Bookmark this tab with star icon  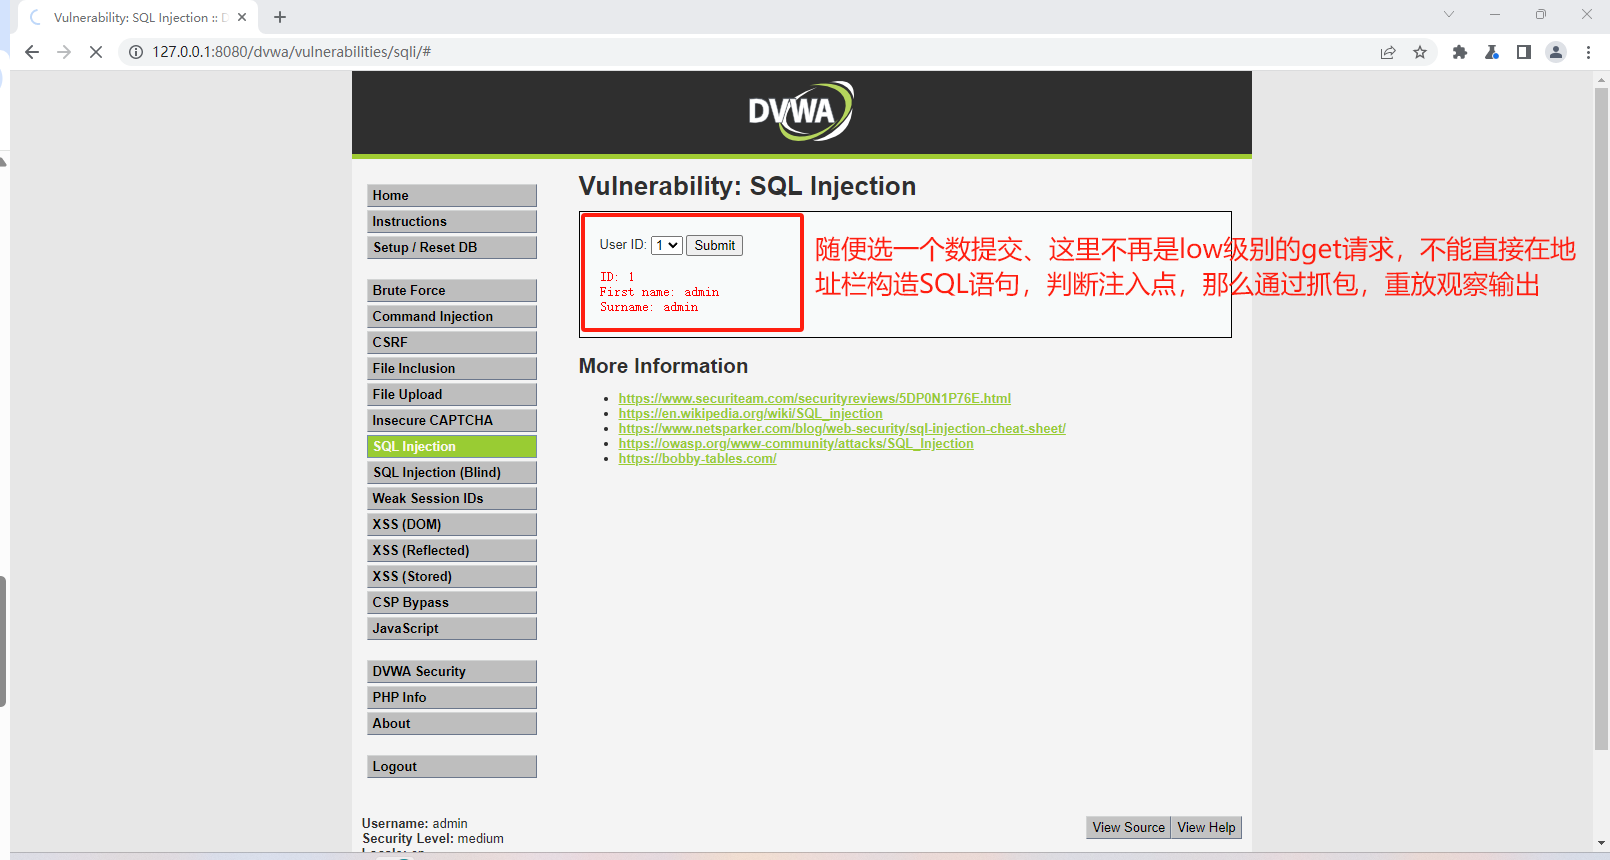1420,52
